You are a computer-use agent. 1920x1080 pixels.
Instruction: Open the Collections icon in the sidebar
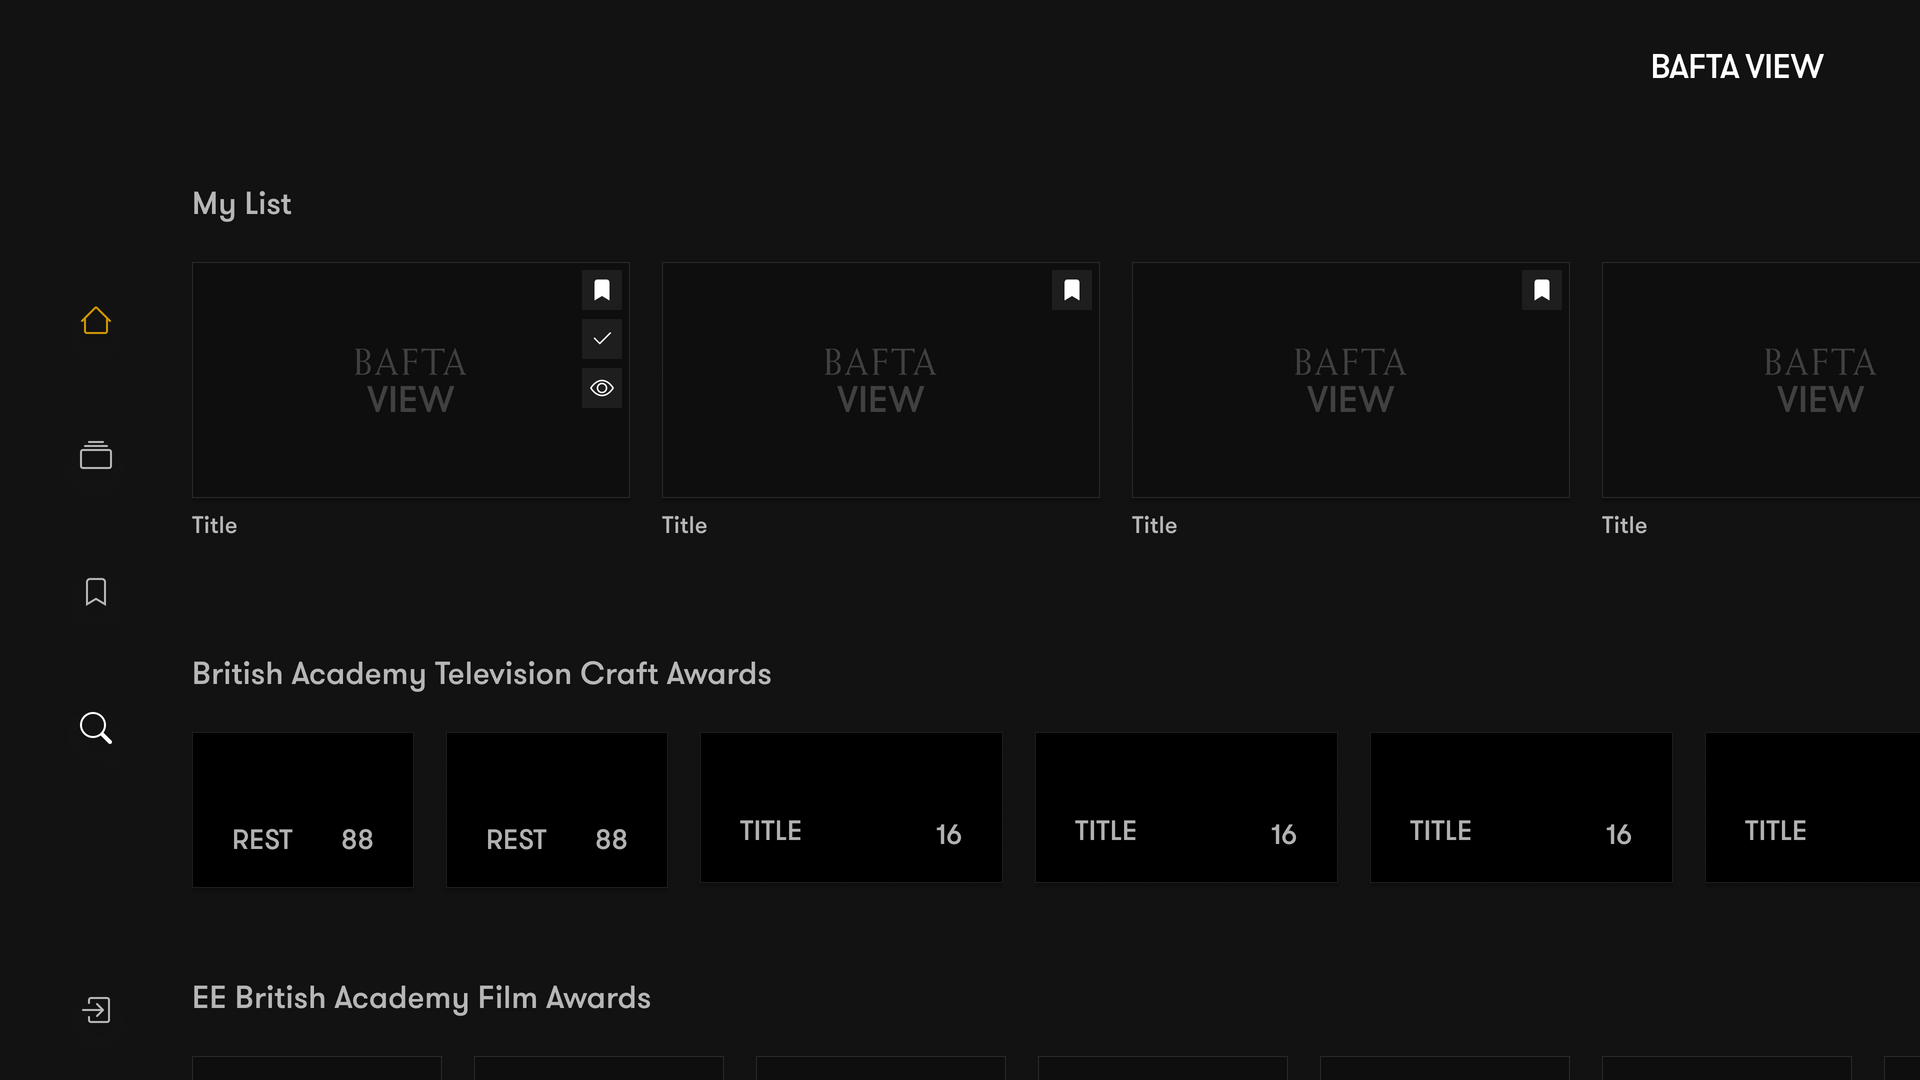95,455
